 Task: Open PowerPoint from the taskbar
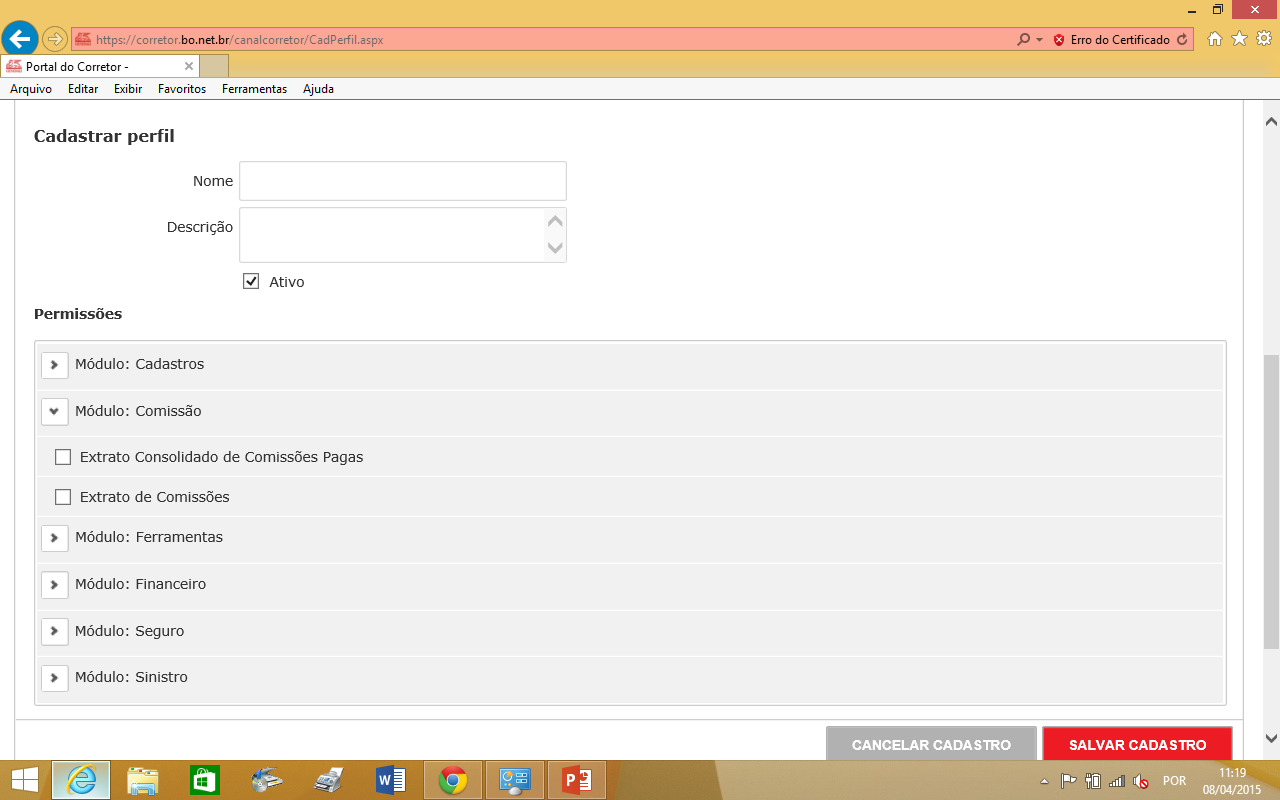pyautogui.click(x=577, y=780)
